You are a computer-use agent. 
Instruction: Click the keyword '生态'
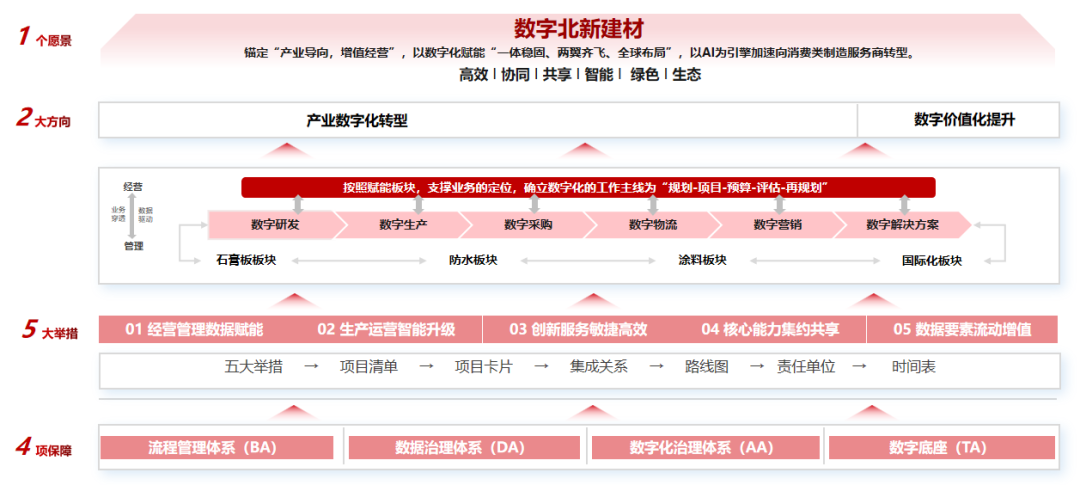687,75
